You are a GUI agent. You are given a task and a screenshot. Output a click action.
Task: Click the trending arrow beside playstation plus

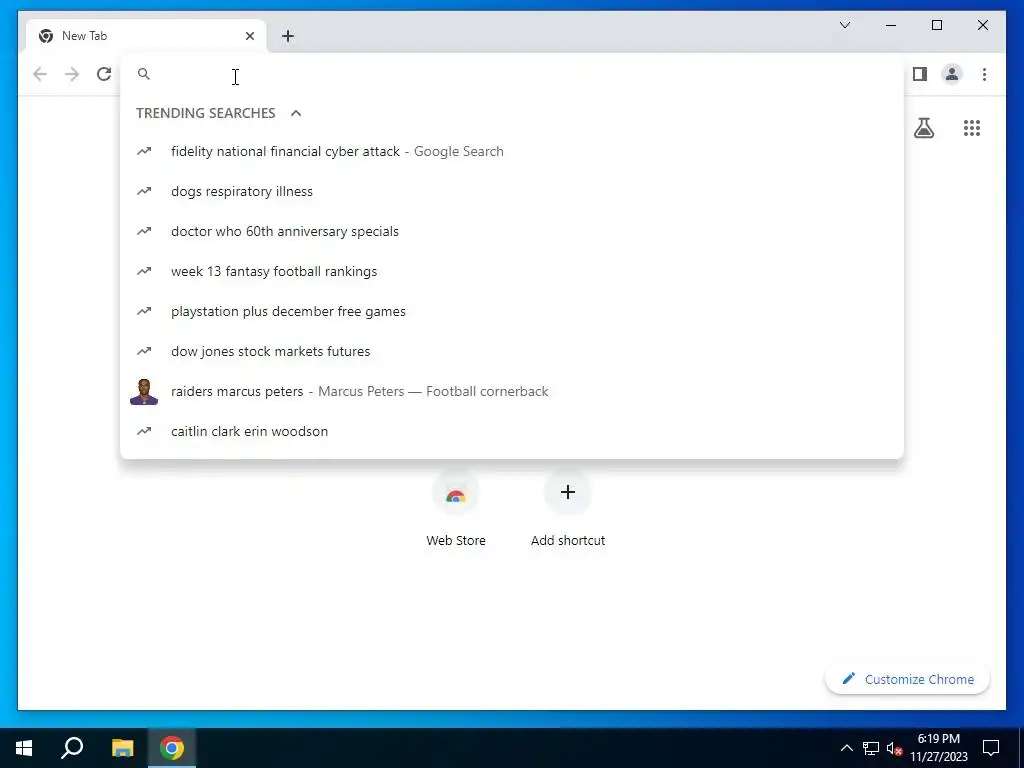(x=144, y=312)
